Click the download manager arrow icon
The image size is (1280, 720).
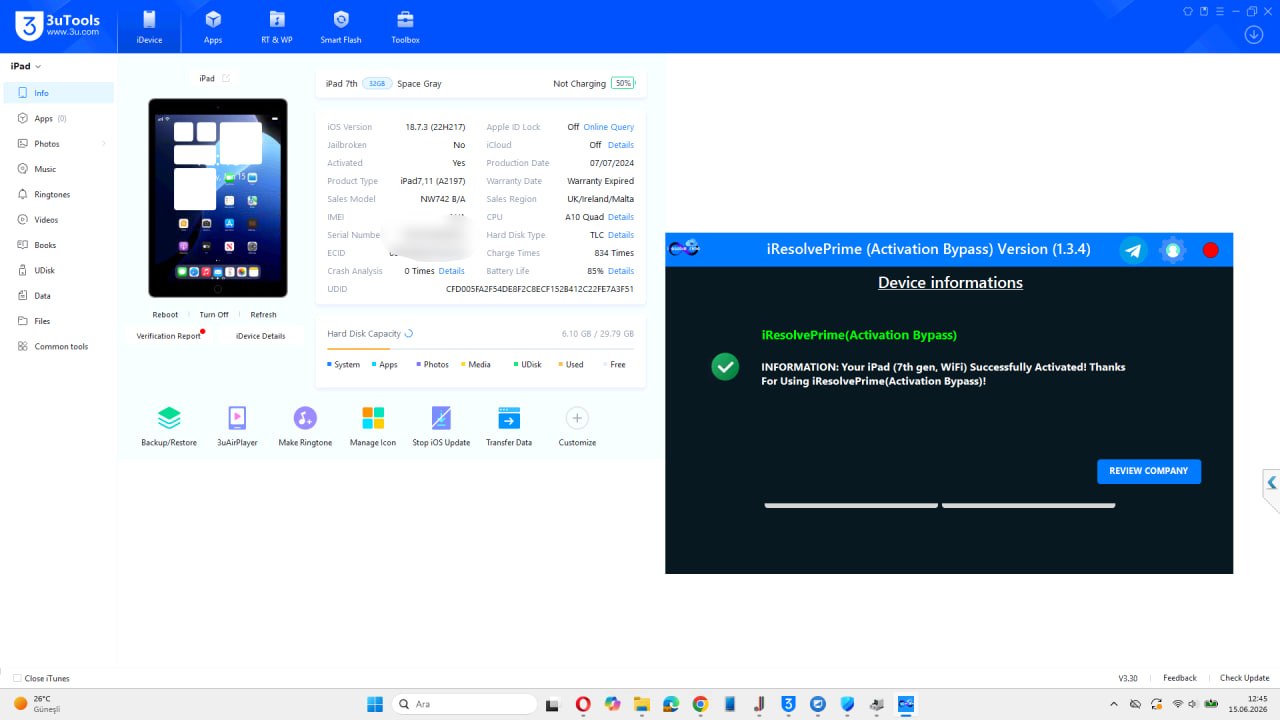coord(1254,34)
